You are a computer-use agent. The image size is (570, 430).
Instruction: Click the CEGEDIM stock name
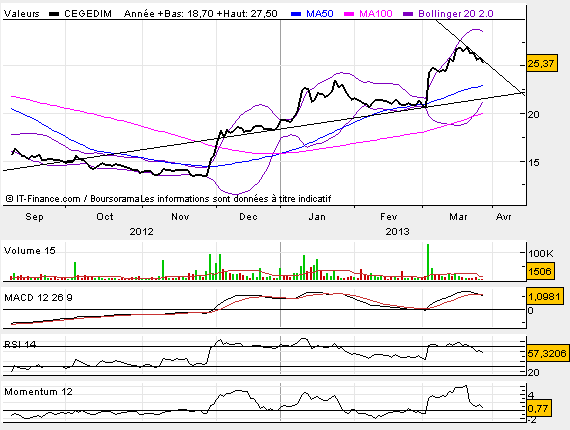pyautogui.click(x=88, y=14)
